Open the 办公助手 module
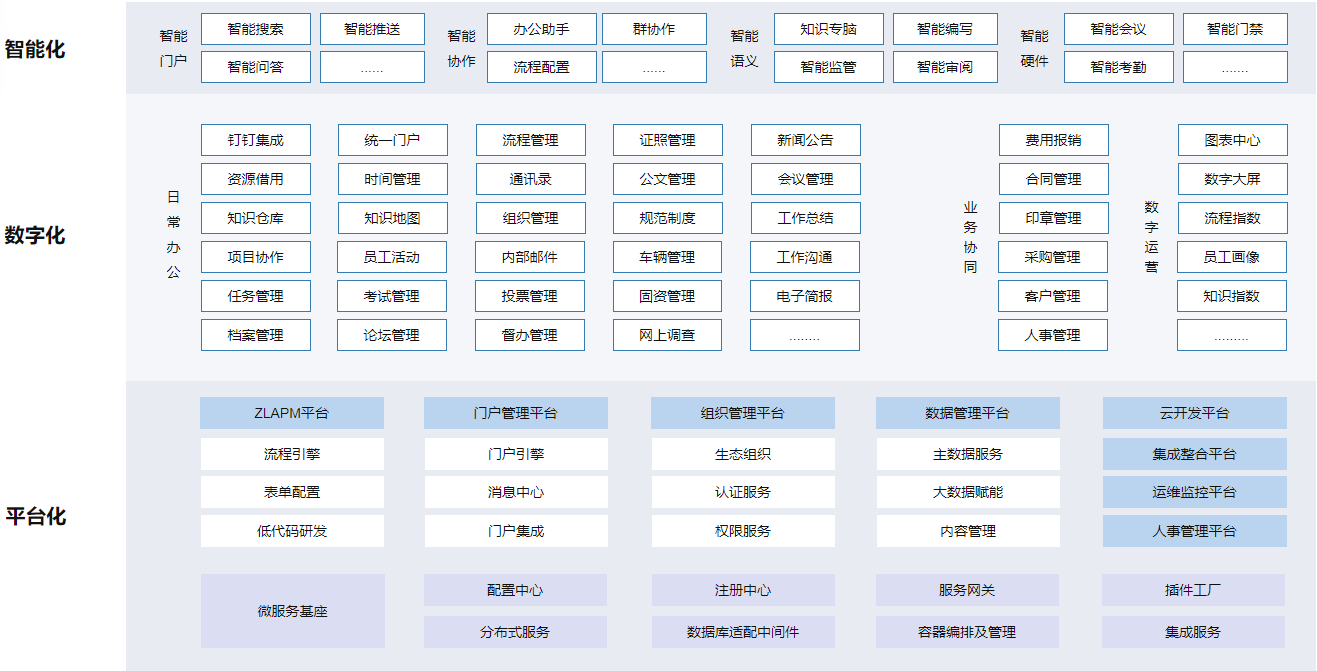 [x=541, y=29]
